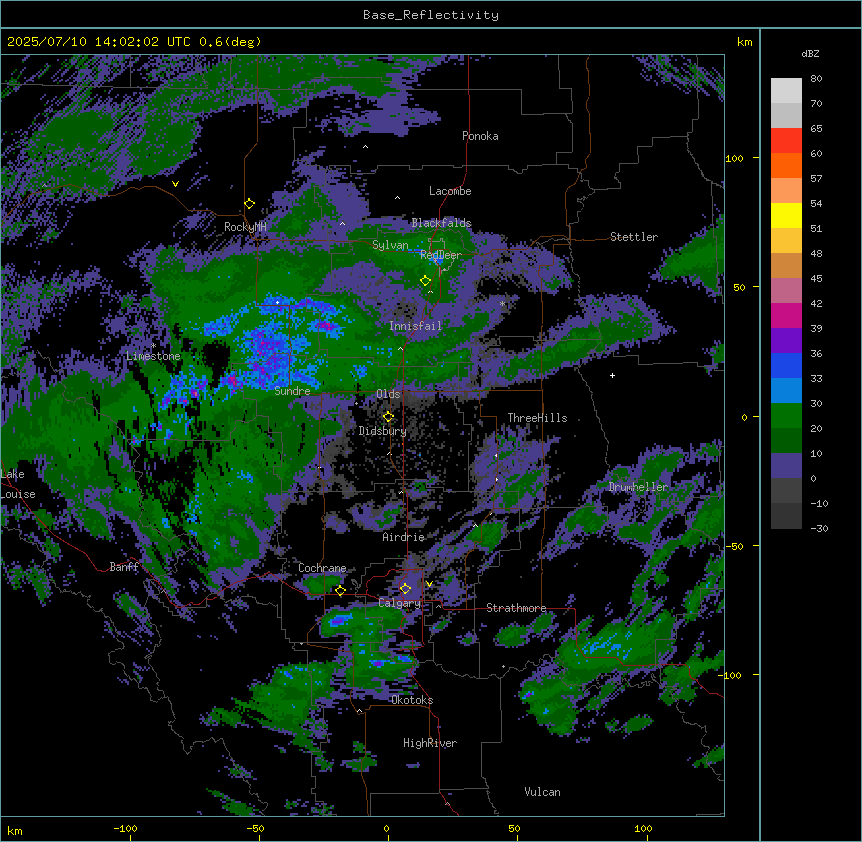Click the Okotoks label
The image size is (862, 842).
tap(412, 700)
